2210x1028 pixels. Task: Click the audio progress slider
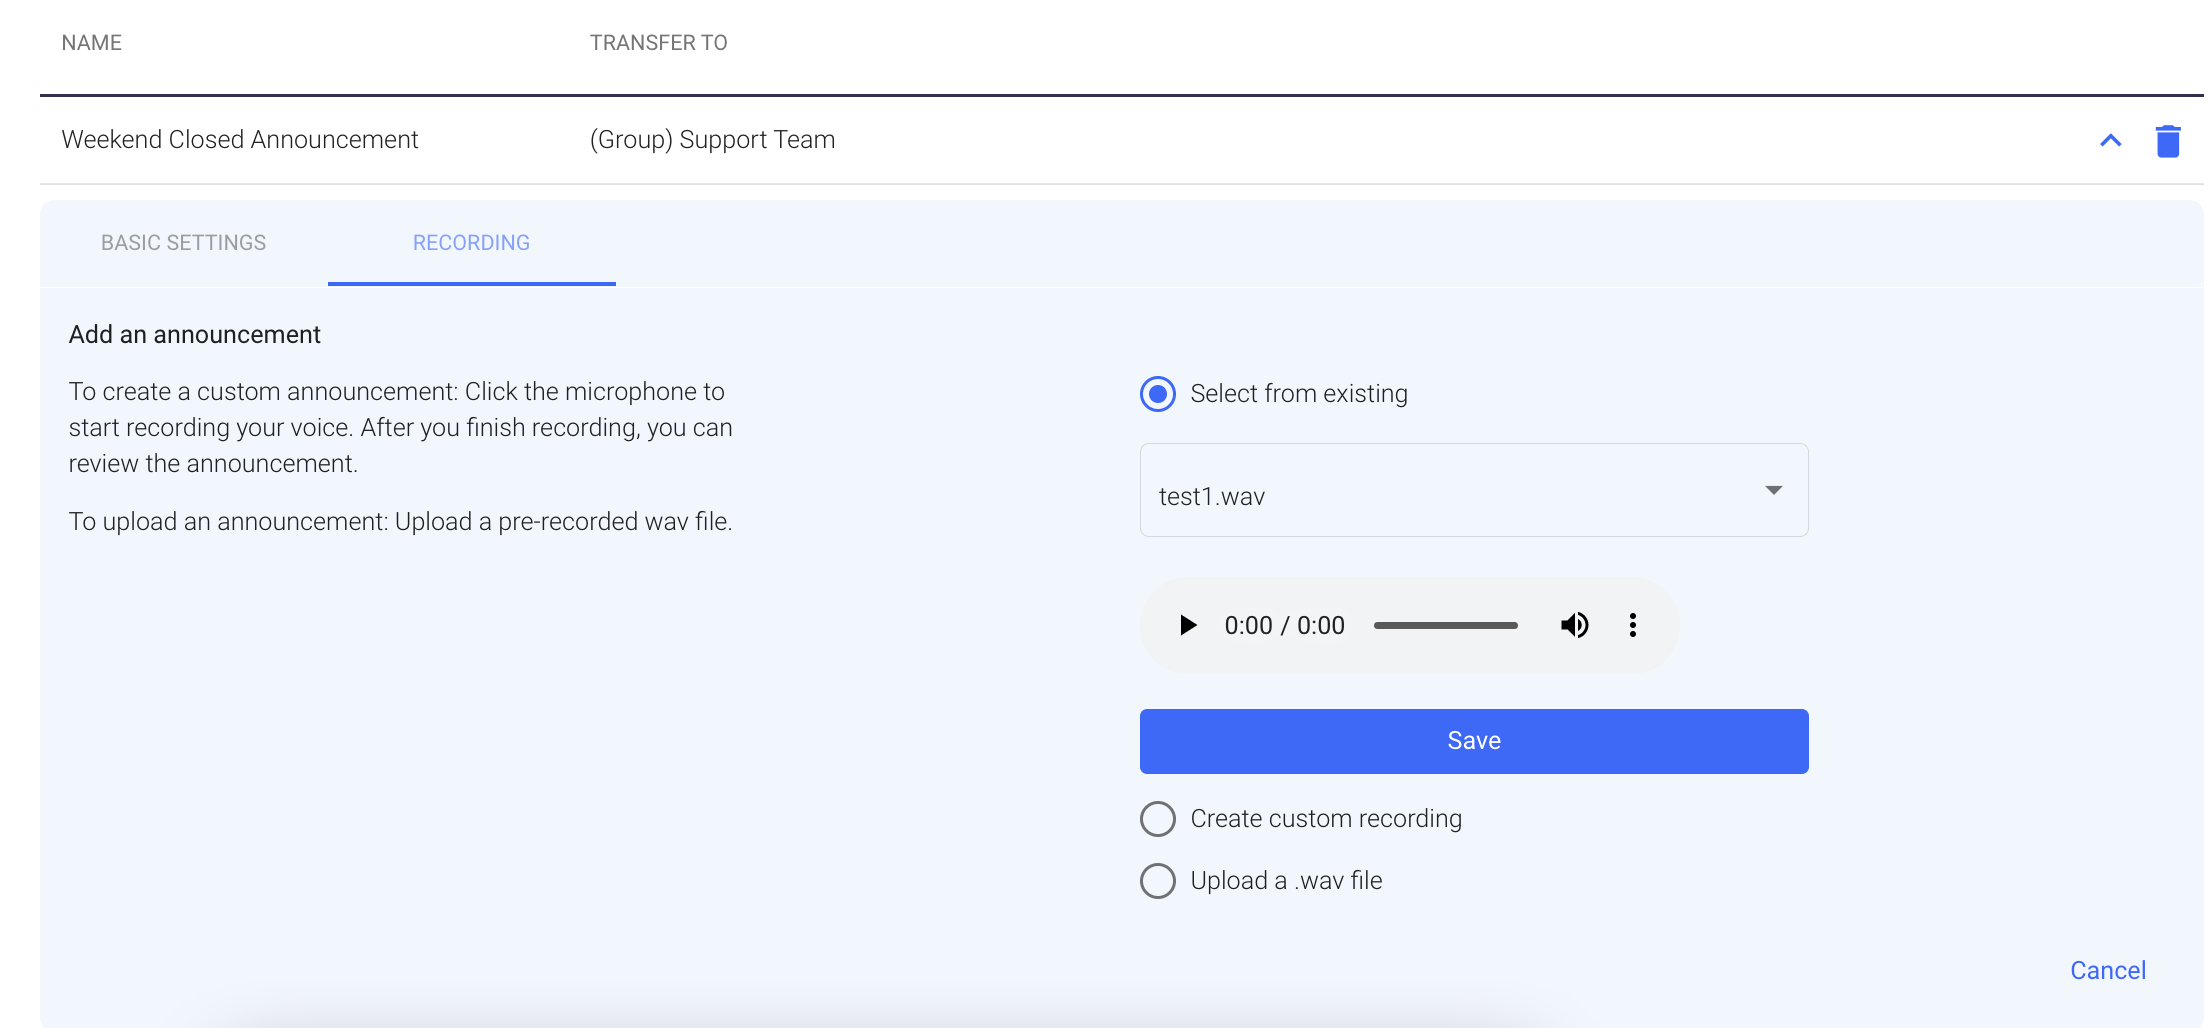[1445, 625]
